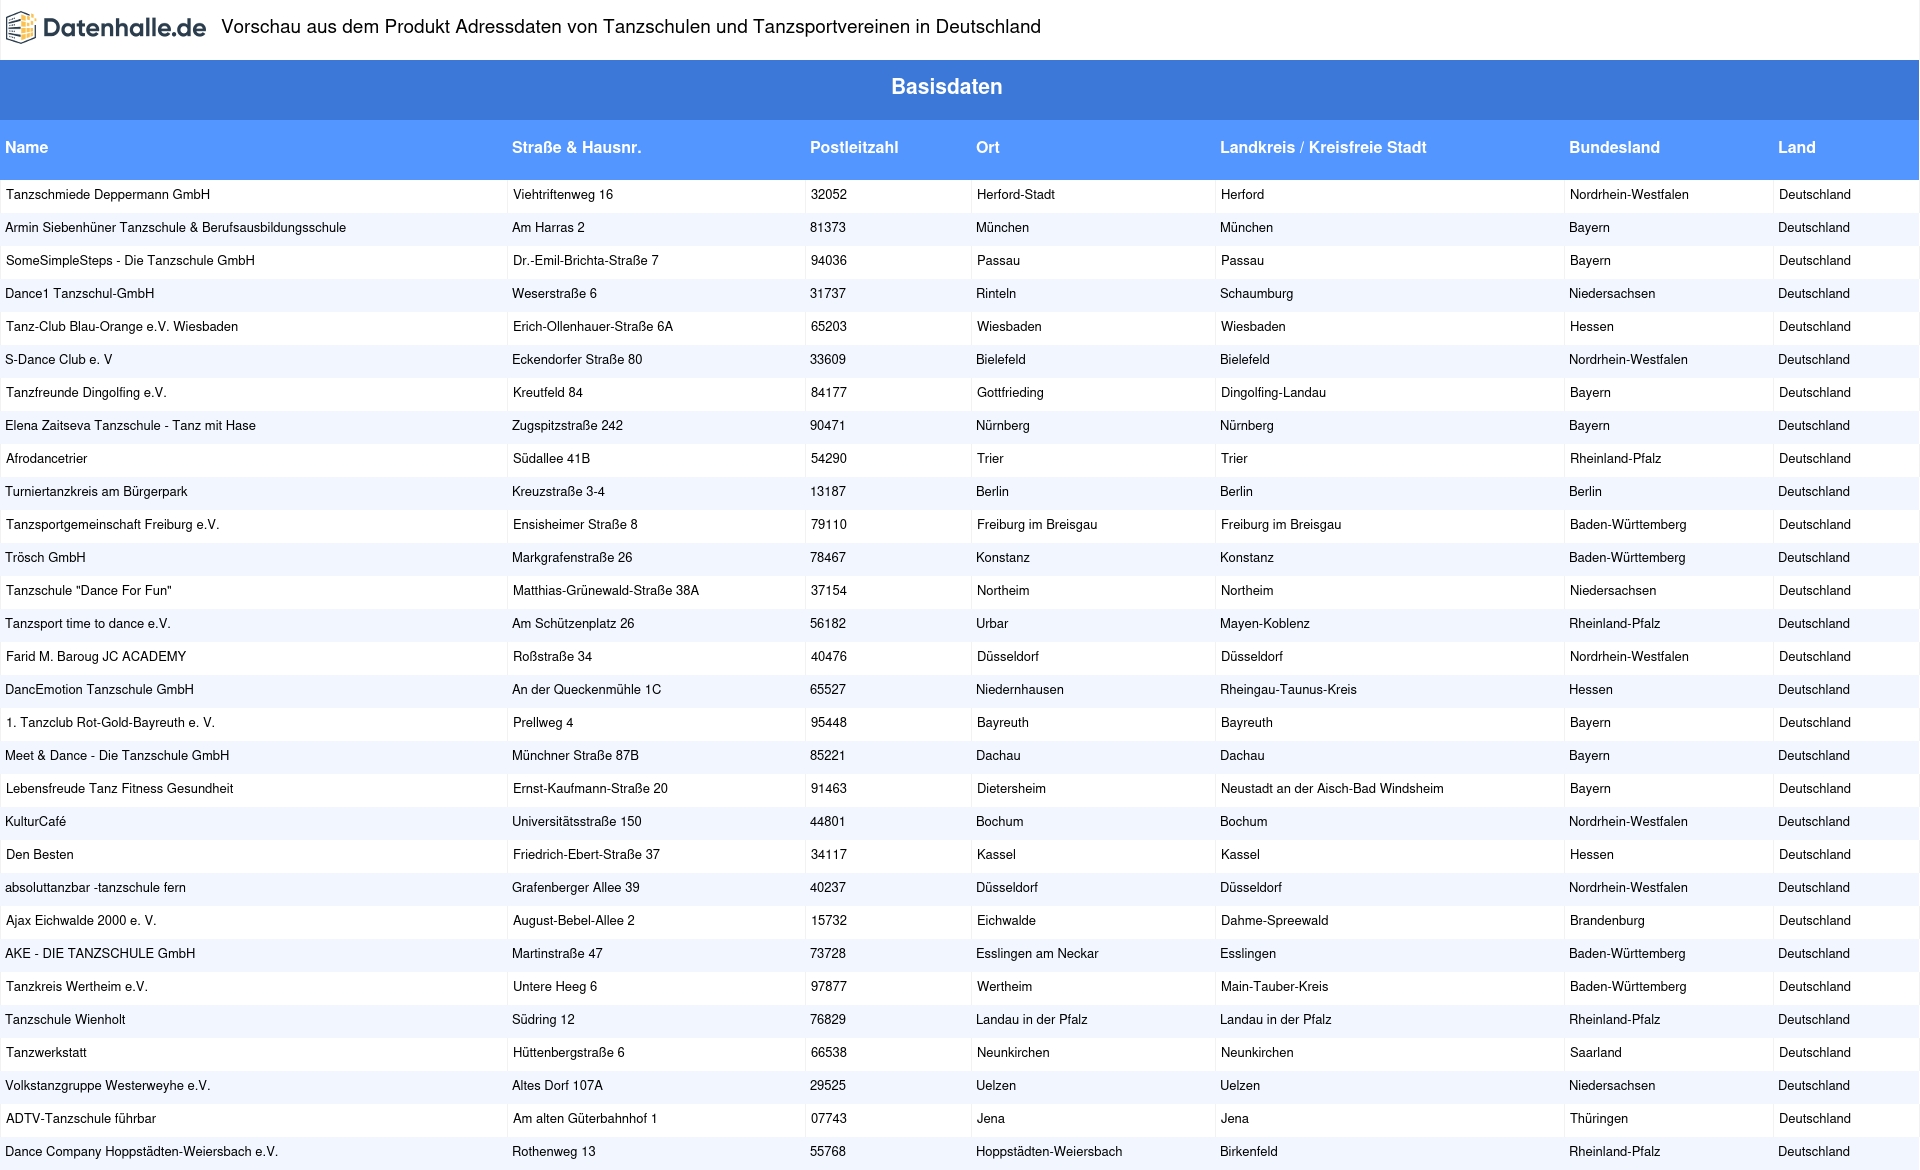Select the Ort cell Esslingen am Neckar

[1037, 954]
